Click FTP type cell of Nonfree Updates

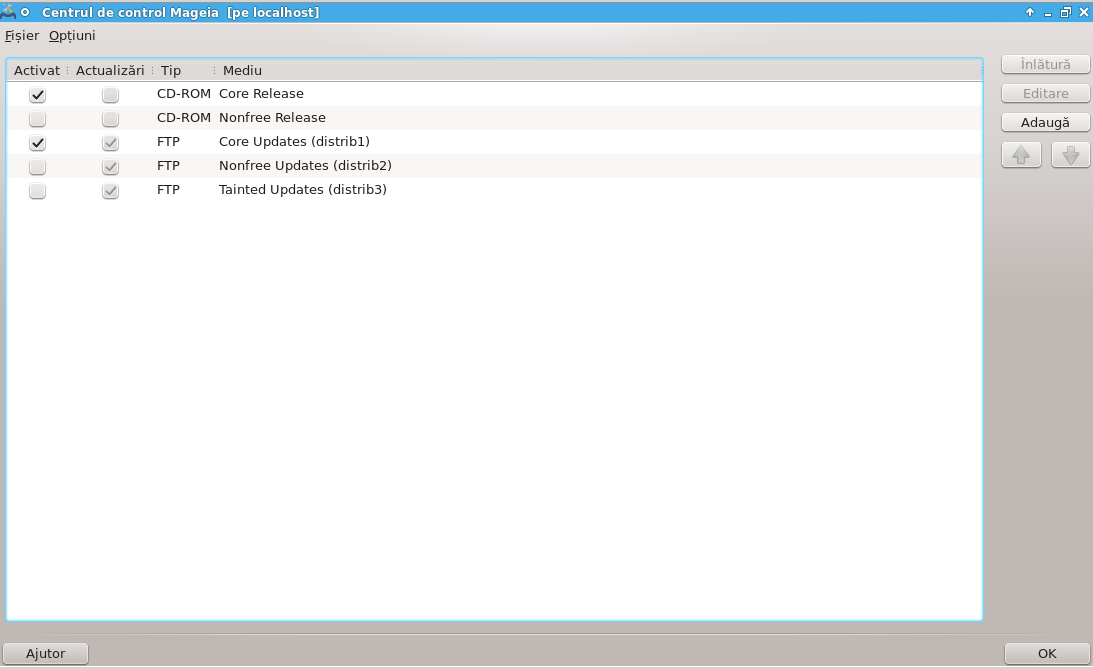(168, 166)
